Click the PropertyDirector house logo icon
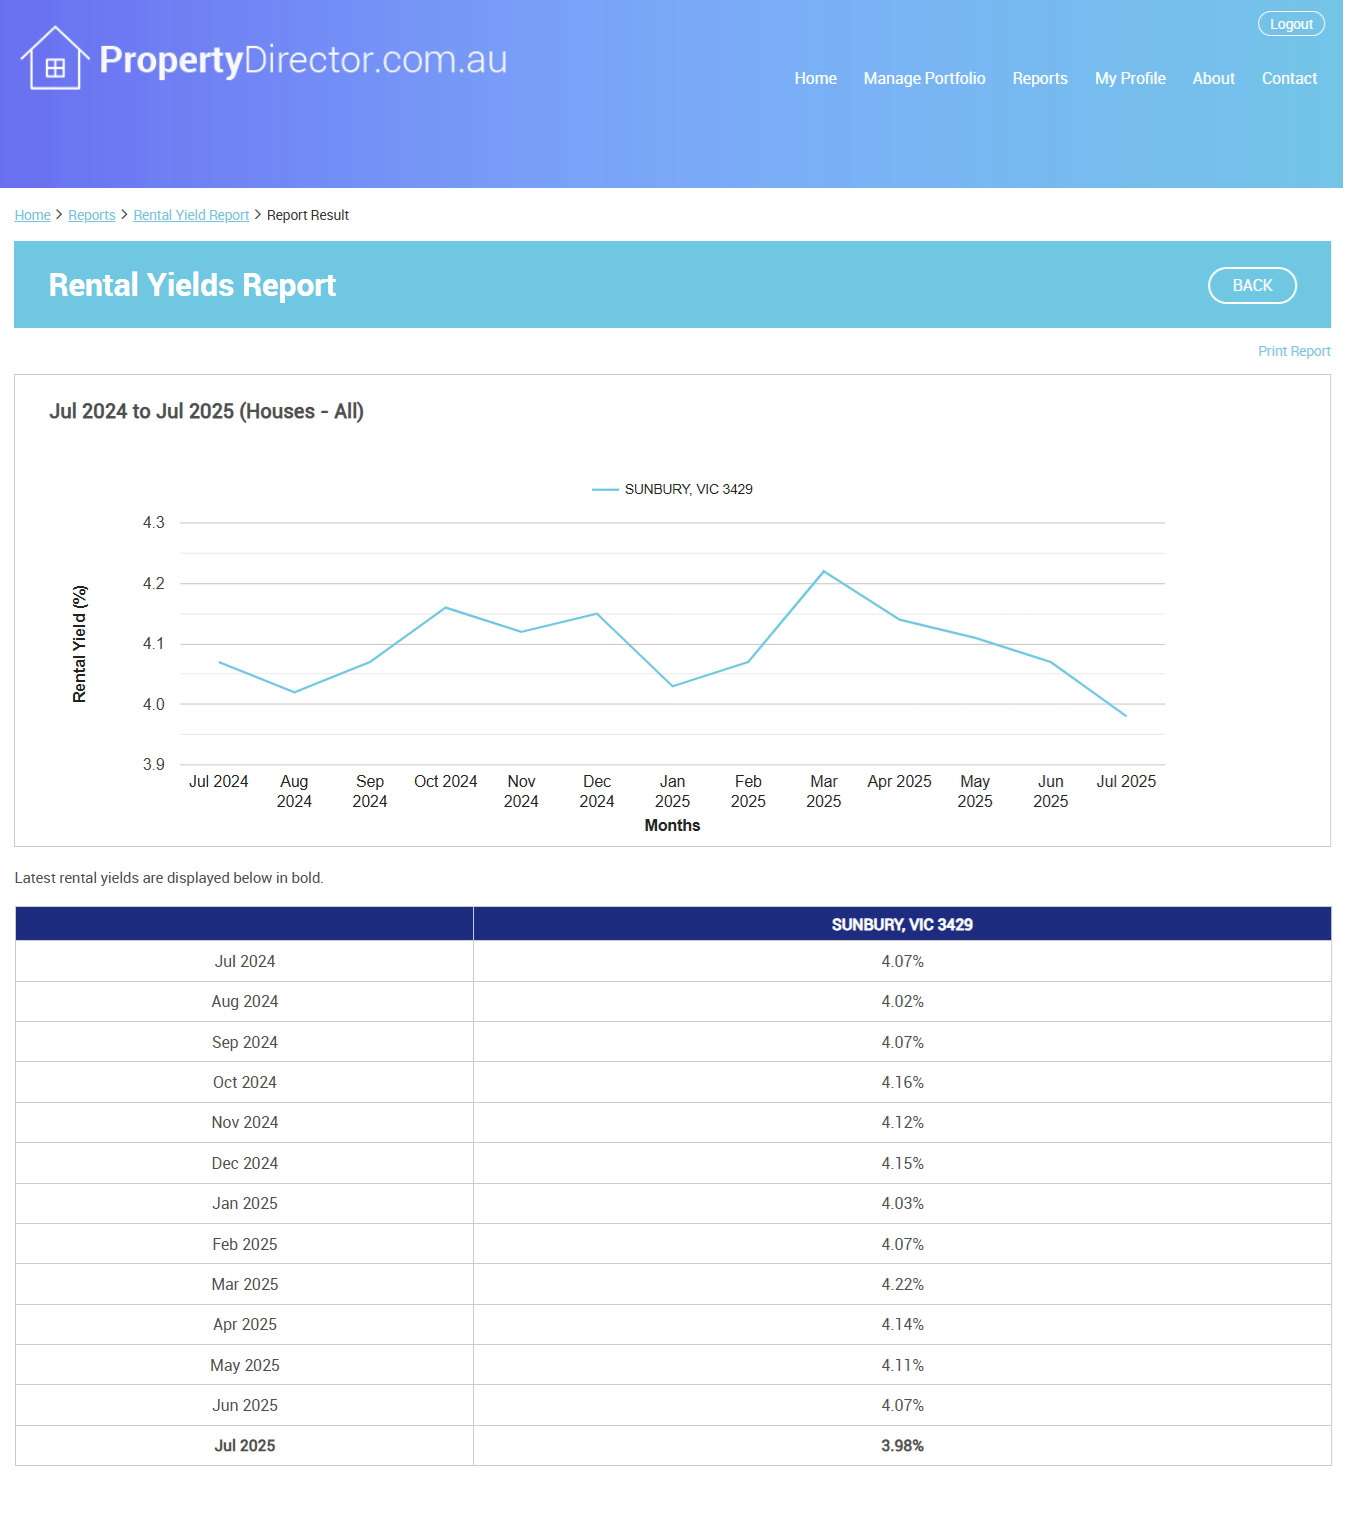The height and width of the screenshot is (1534, 1359). (x=55, y=58)
